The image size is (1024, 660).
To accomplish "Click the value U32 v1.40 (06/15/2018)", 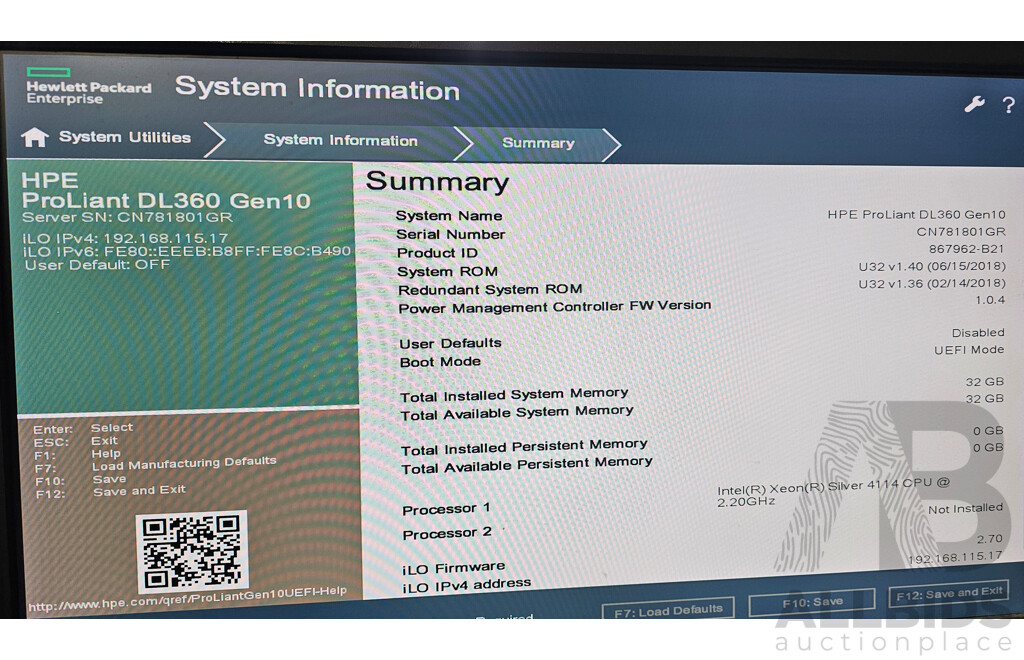I will click(932, 266).
